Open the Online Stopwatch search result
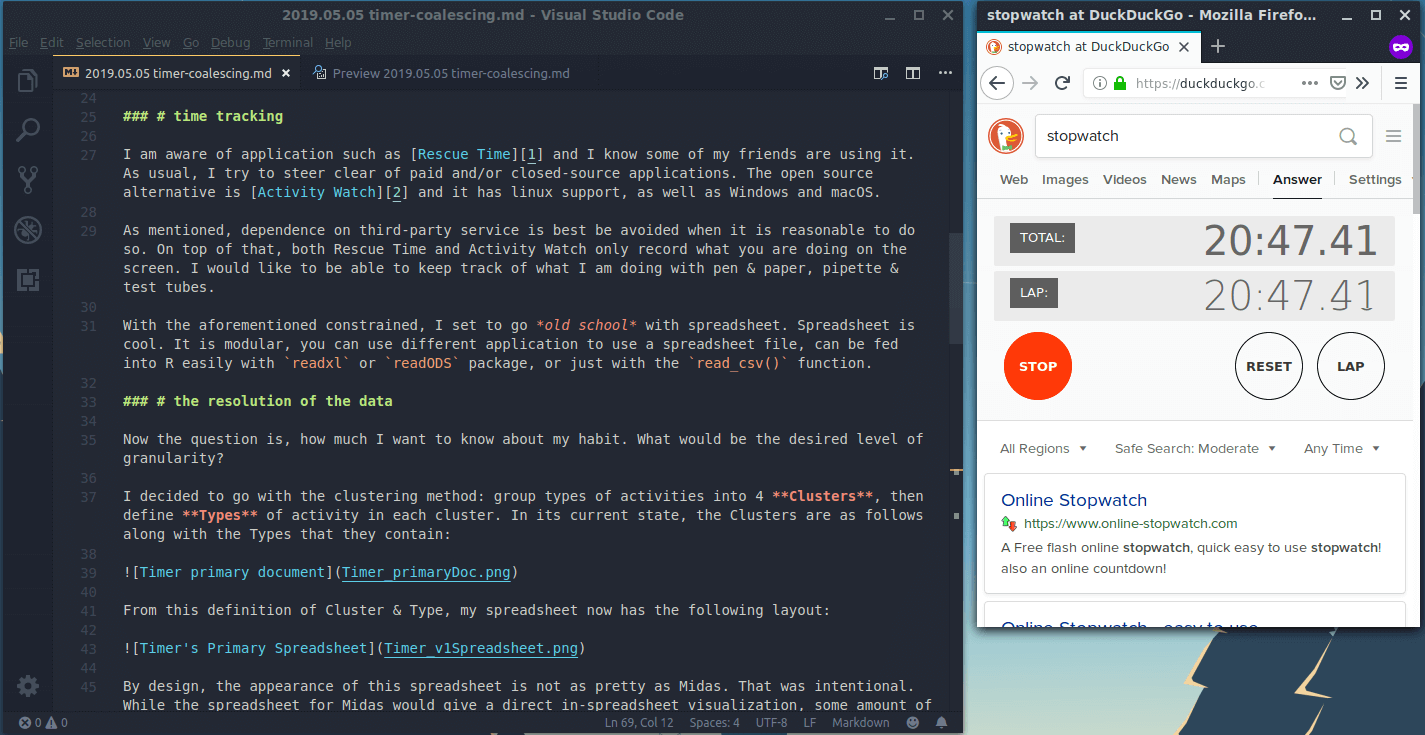Viewport: 1425px width, 735px height. click(1073, 500)
